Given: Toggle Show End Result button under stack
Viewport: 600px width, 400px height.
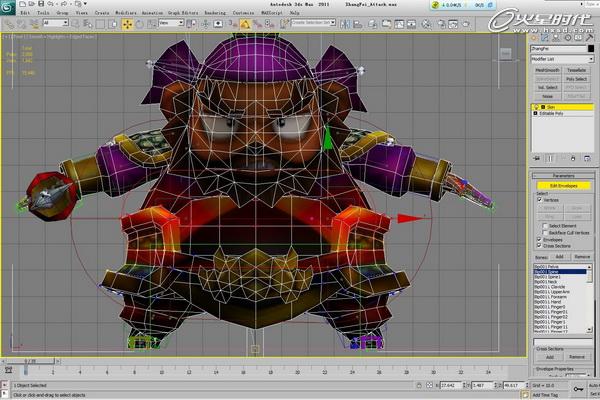Looking at the screenshot, I should [550, 158].
